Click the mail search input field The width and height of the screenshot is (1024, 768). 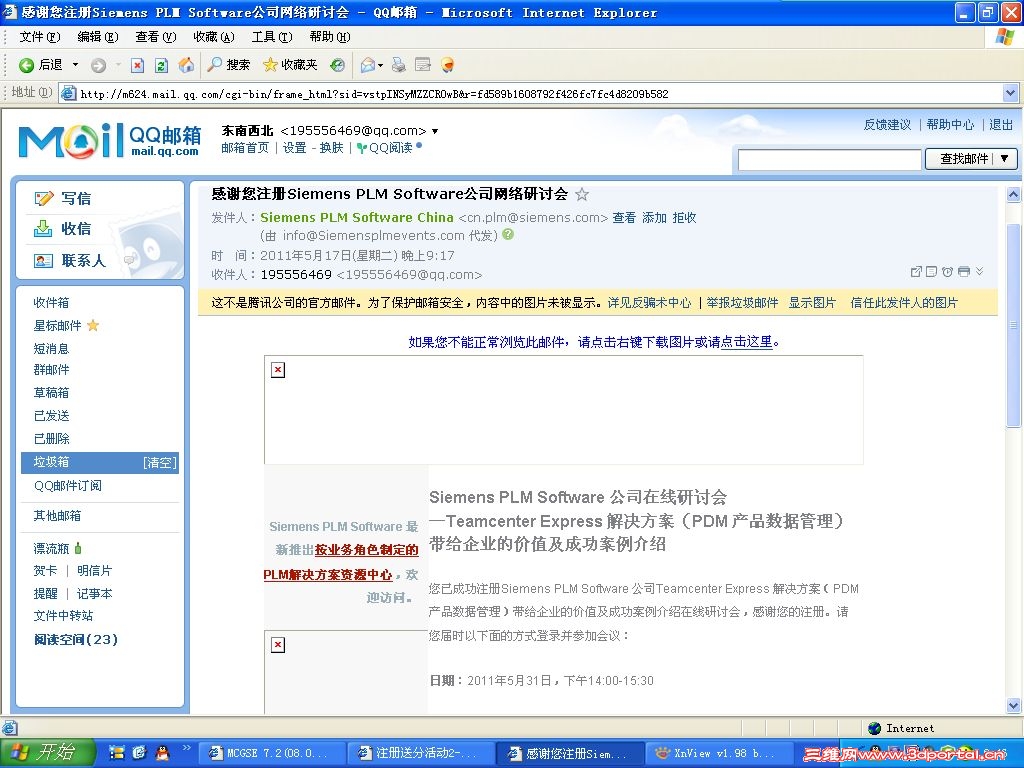click(829, 159)
